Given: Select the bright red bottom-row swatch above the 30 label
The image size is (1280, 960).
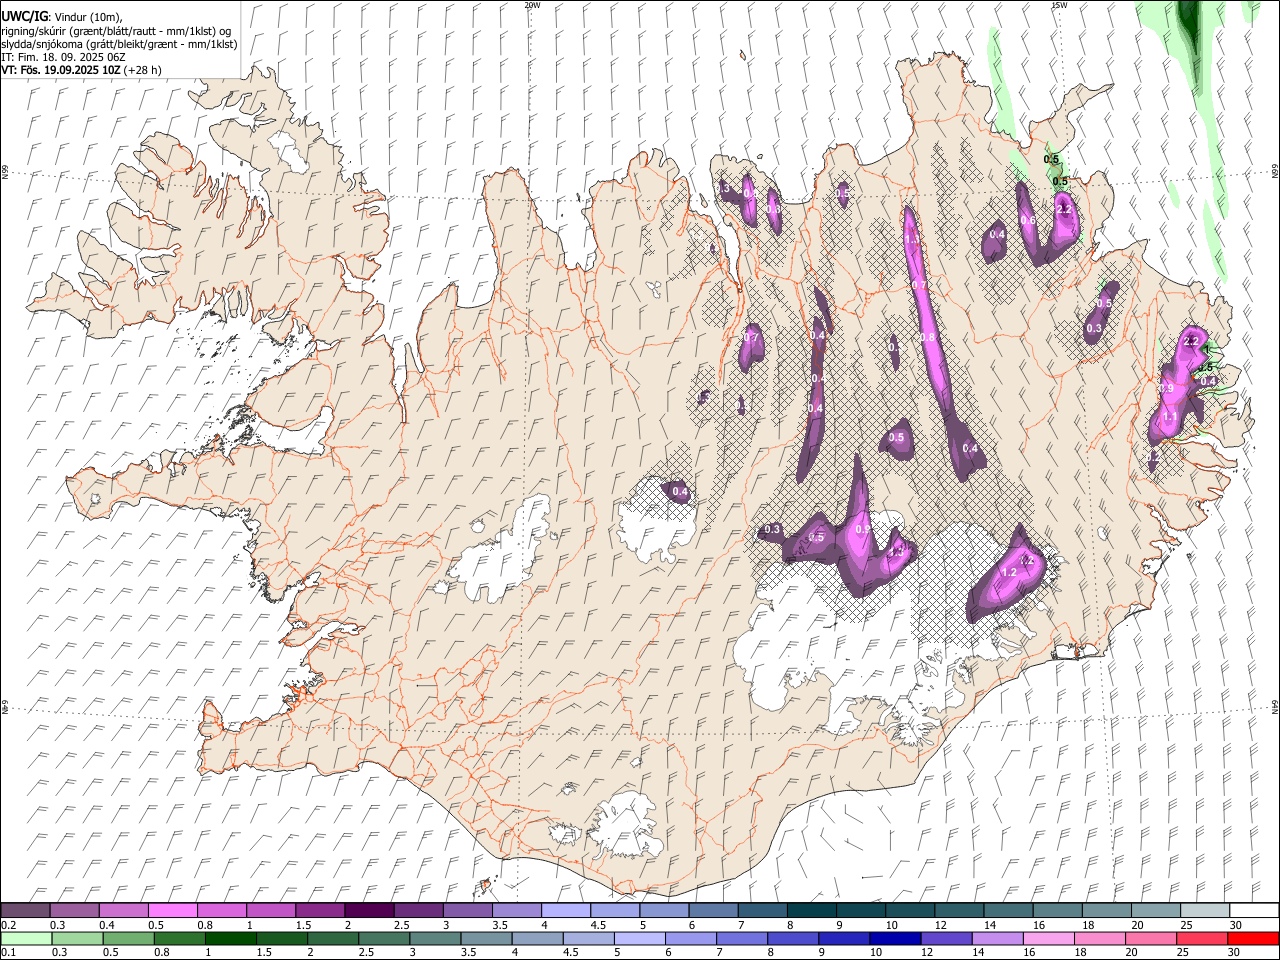Looking at the screenshot, I should click(1254, 938).
